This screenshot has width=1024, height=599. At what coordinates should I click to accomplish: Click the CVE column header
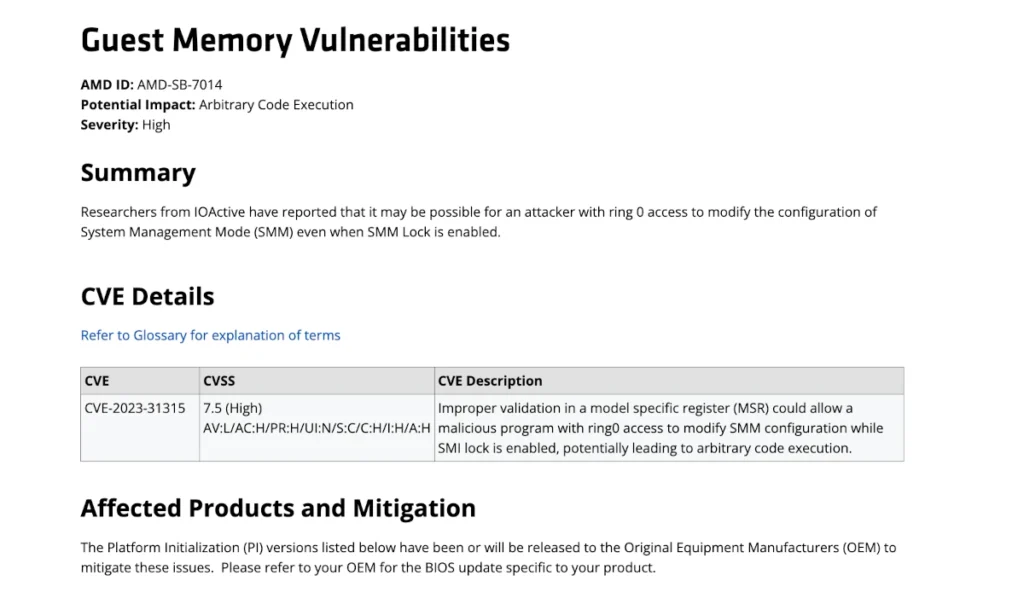click(x=97, y=381)
